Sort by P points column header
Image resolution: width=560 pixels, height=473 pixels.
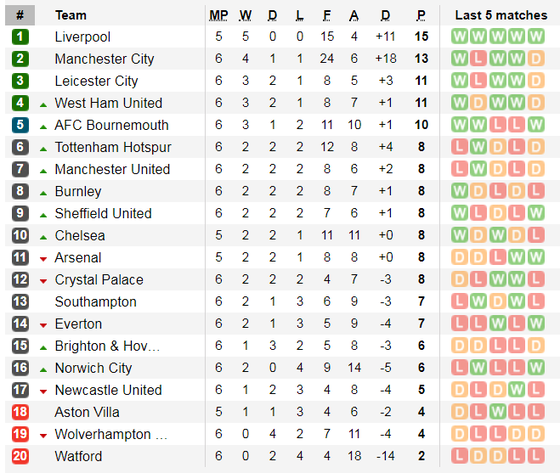pos(421,15)
